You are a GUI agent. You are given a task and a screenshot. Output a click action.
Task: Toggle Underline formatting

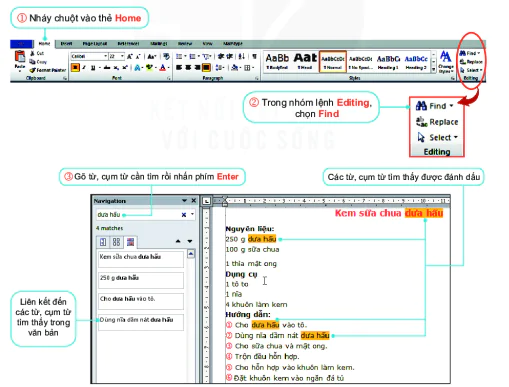click(93, 68)
